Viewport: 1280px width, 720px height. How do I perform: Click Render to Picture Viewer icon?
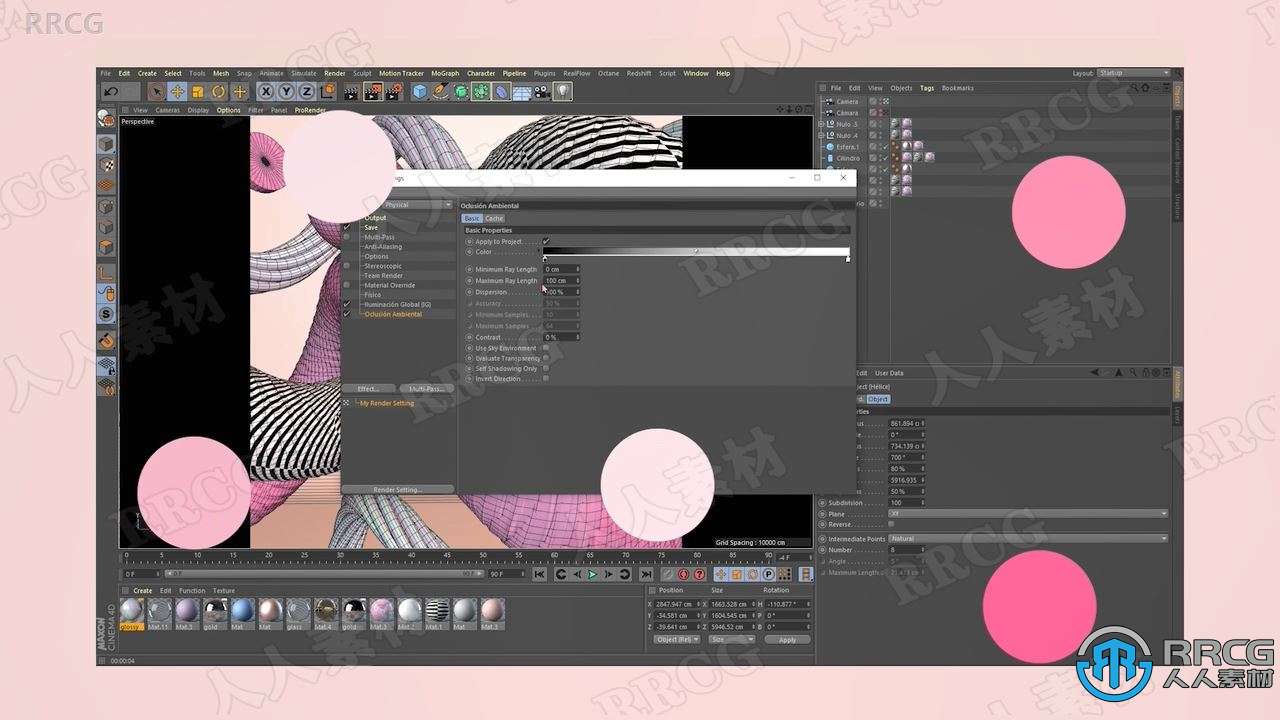coord(373,92)
